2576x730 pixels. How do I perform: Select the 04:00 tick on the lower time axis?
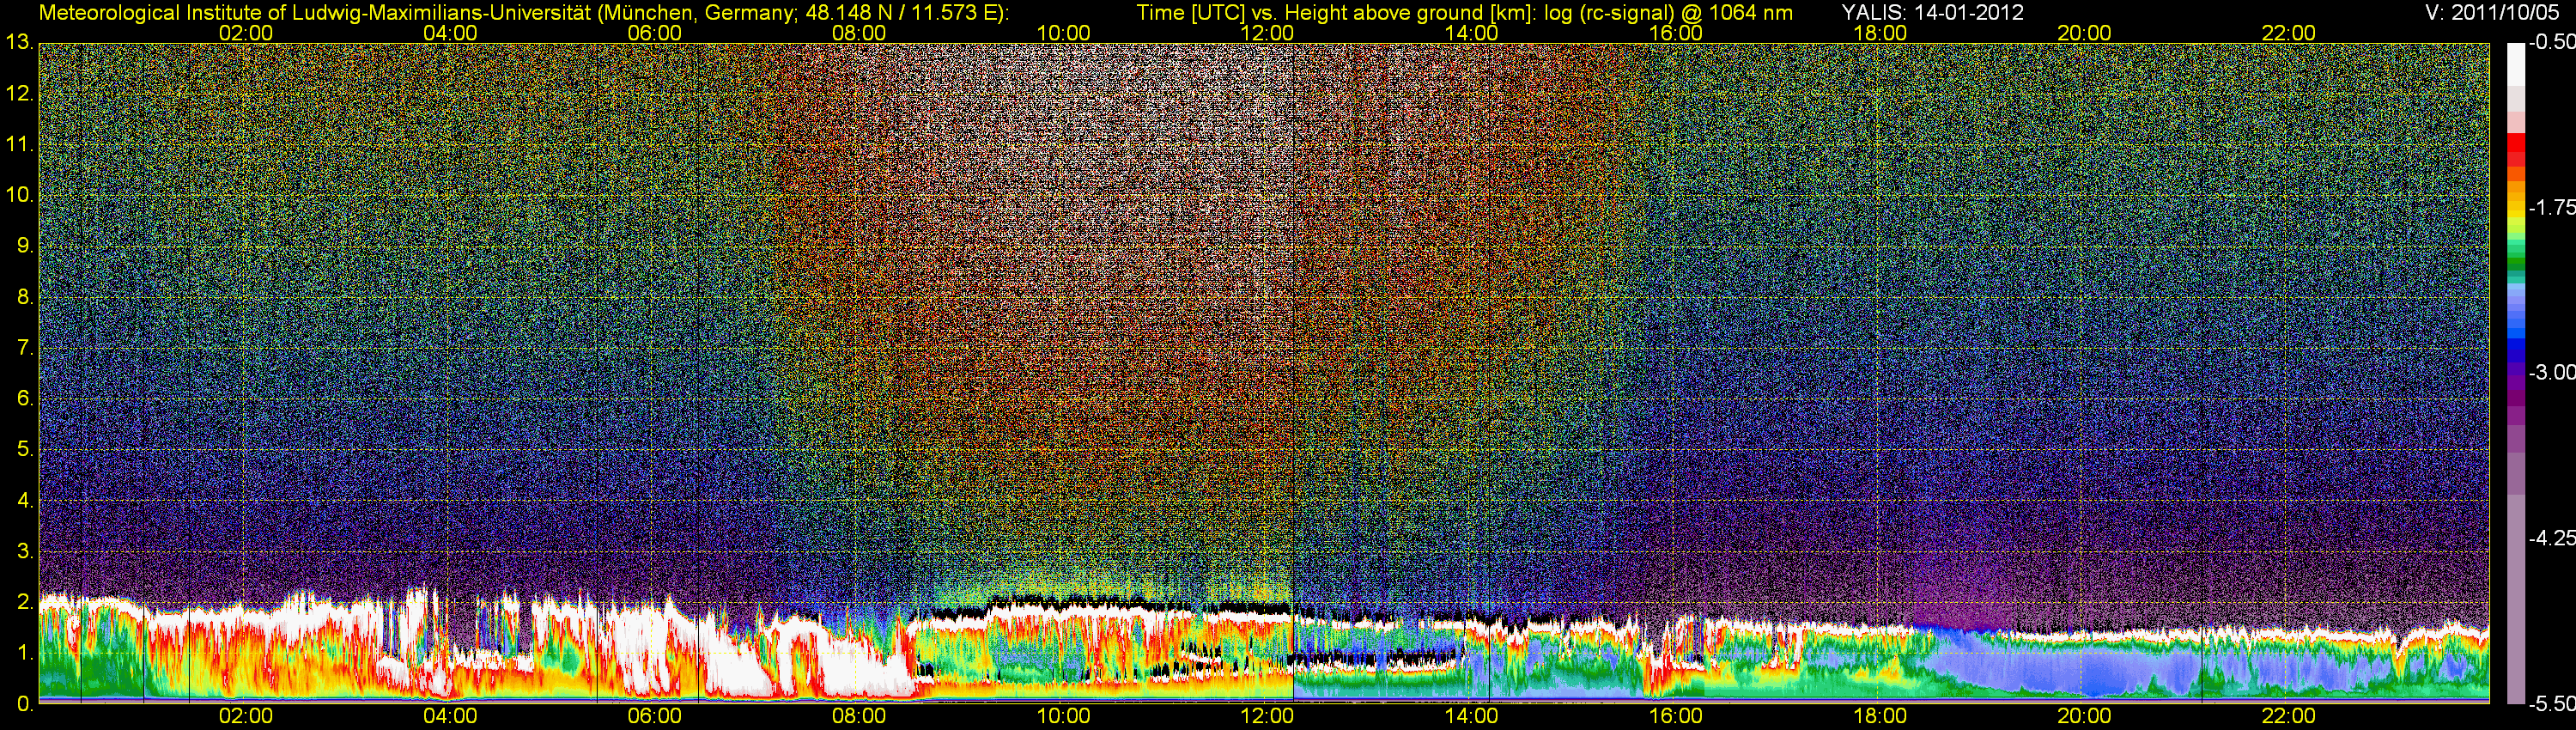450,716
